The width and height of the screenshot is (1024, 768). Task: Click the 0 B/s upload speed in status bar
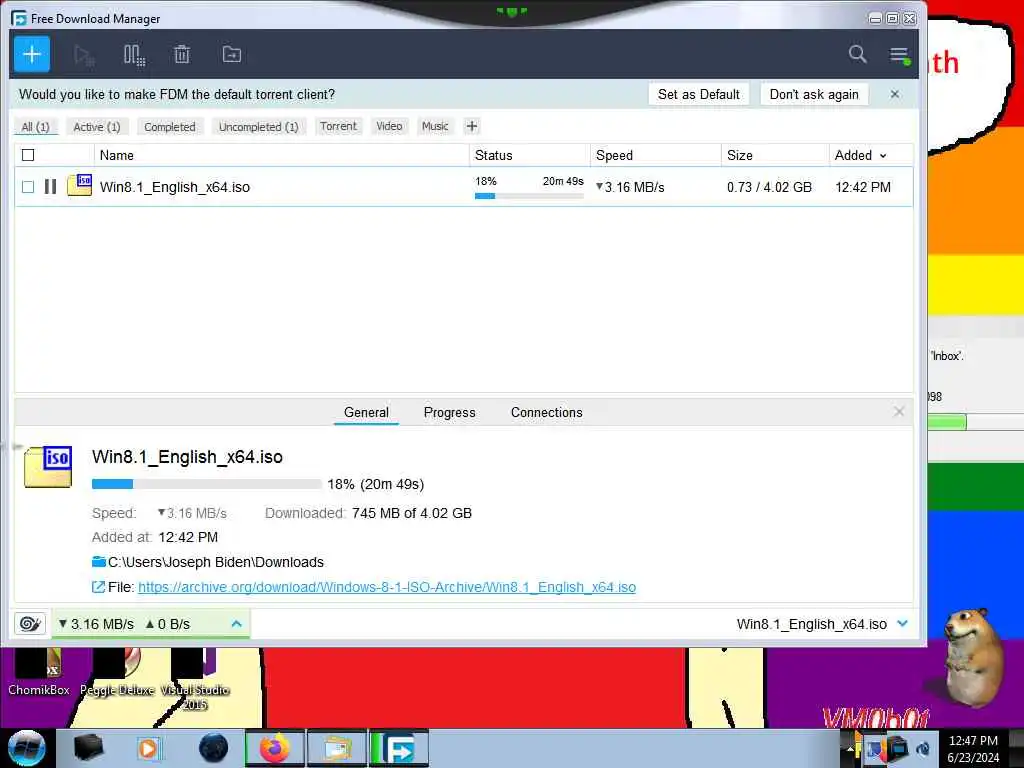point(168,624)
